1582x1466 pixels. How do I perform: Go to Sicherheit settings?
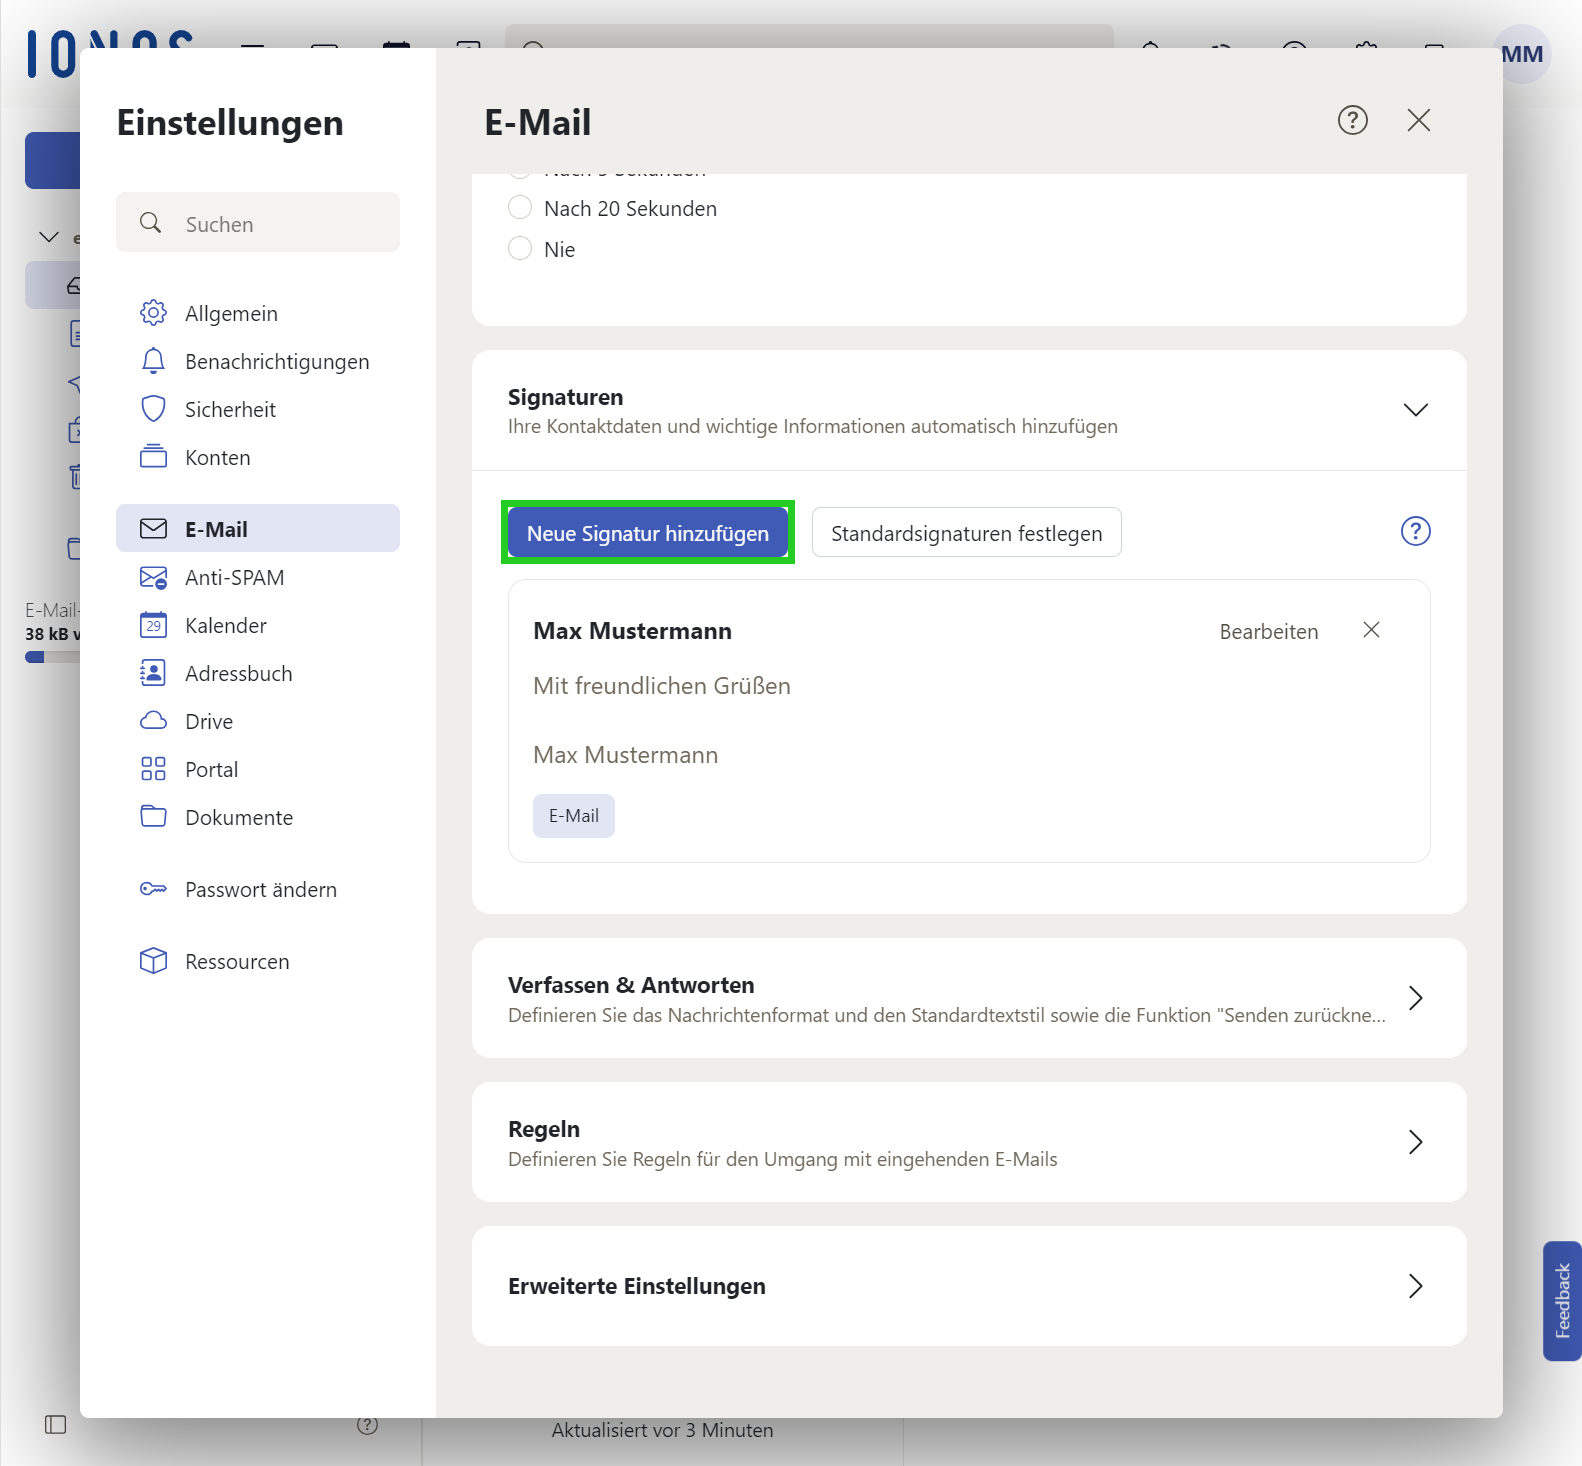257,410
